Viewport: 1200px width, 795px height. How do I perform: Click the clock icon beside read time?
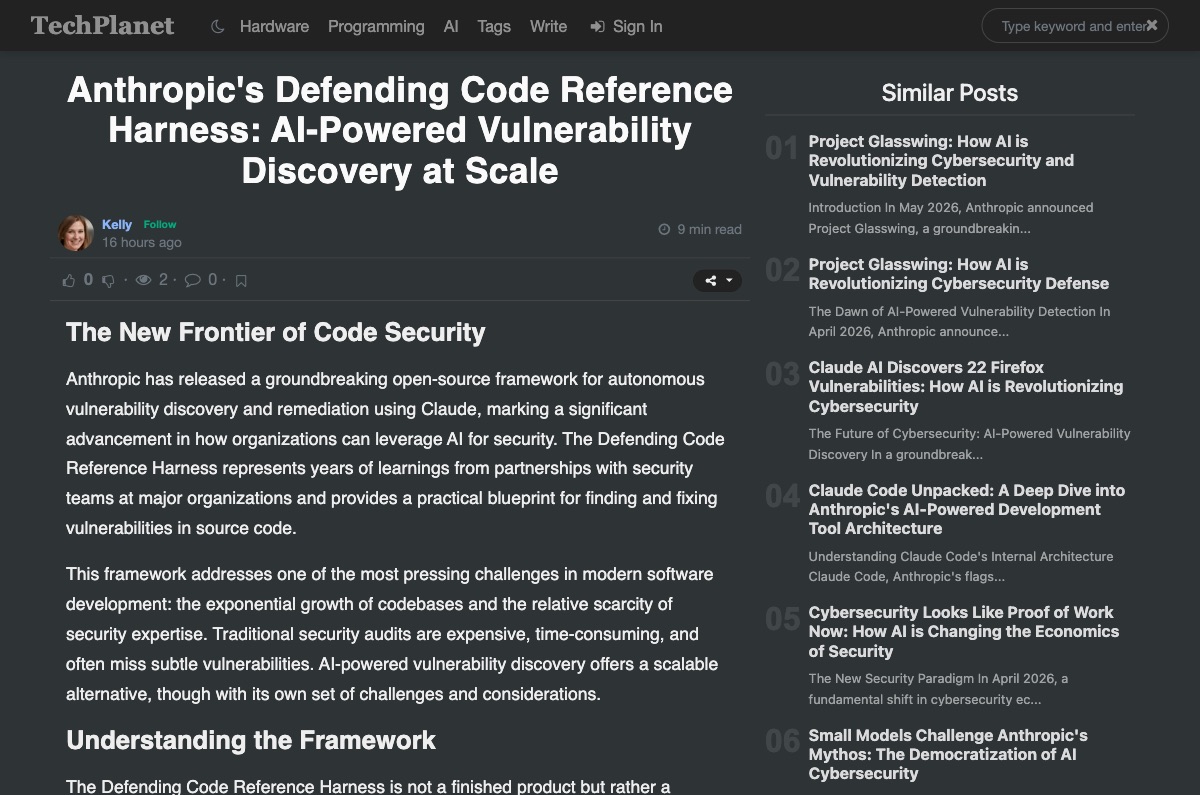click(664, 230)
